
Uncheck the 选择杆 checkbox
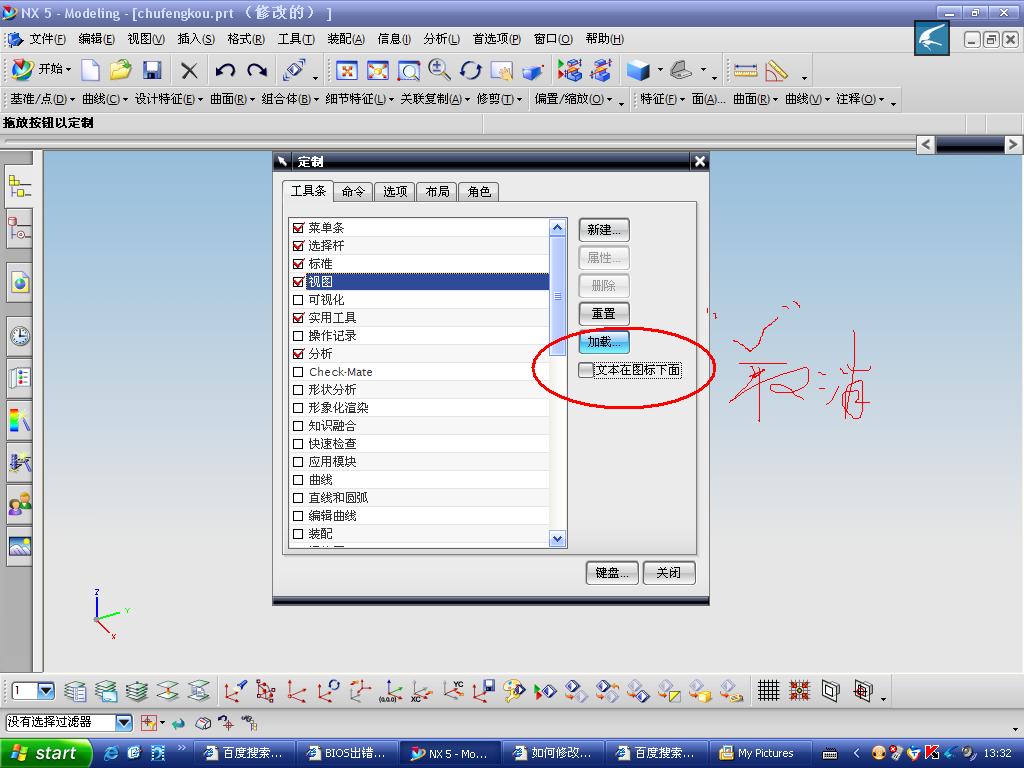[298, 246]
